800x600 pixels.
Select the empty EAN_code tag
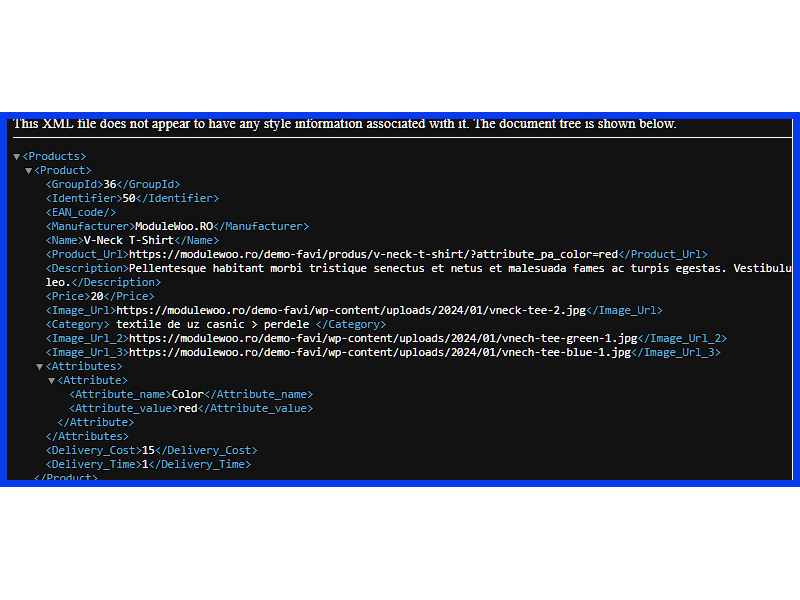pyautogui.click(x=80, y=212)
